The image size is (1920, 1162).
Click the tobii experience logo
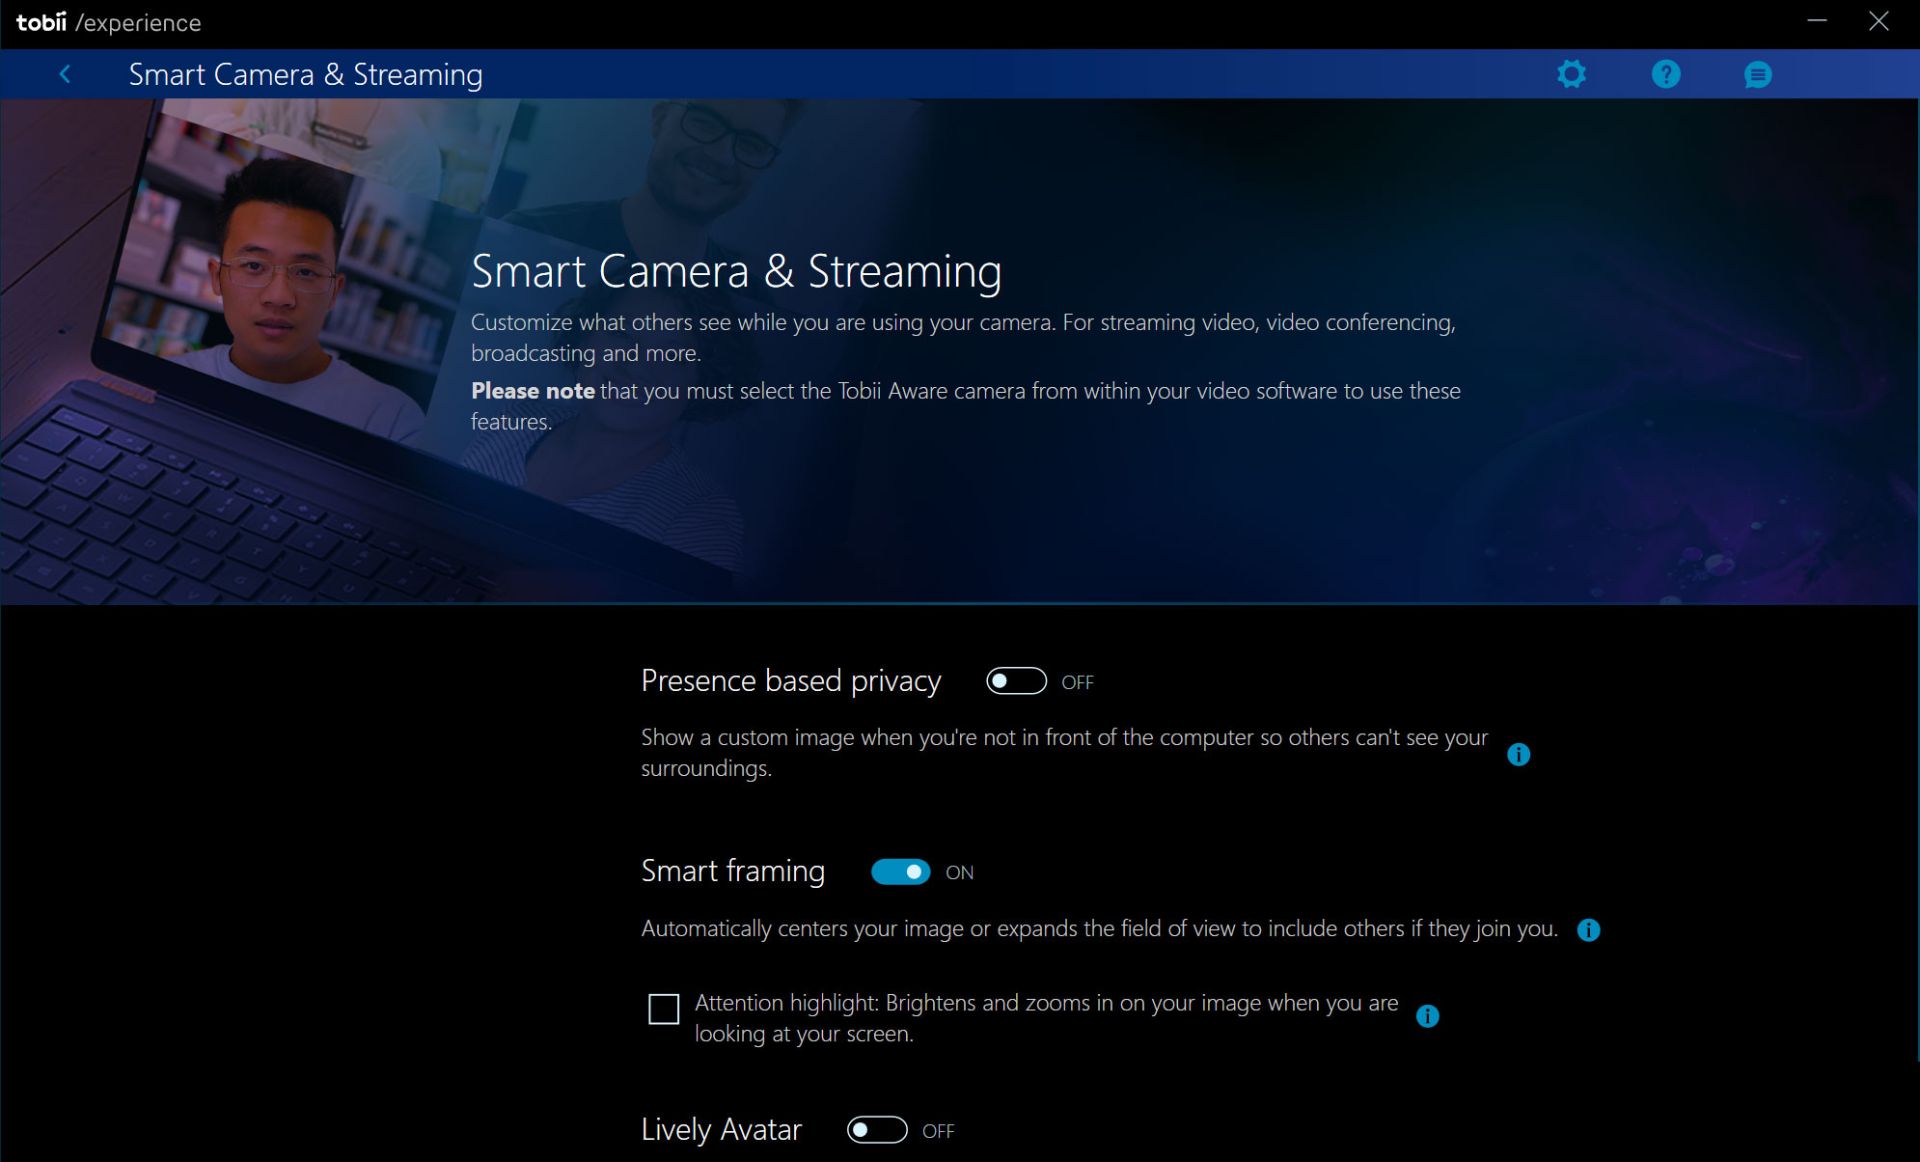108,22
